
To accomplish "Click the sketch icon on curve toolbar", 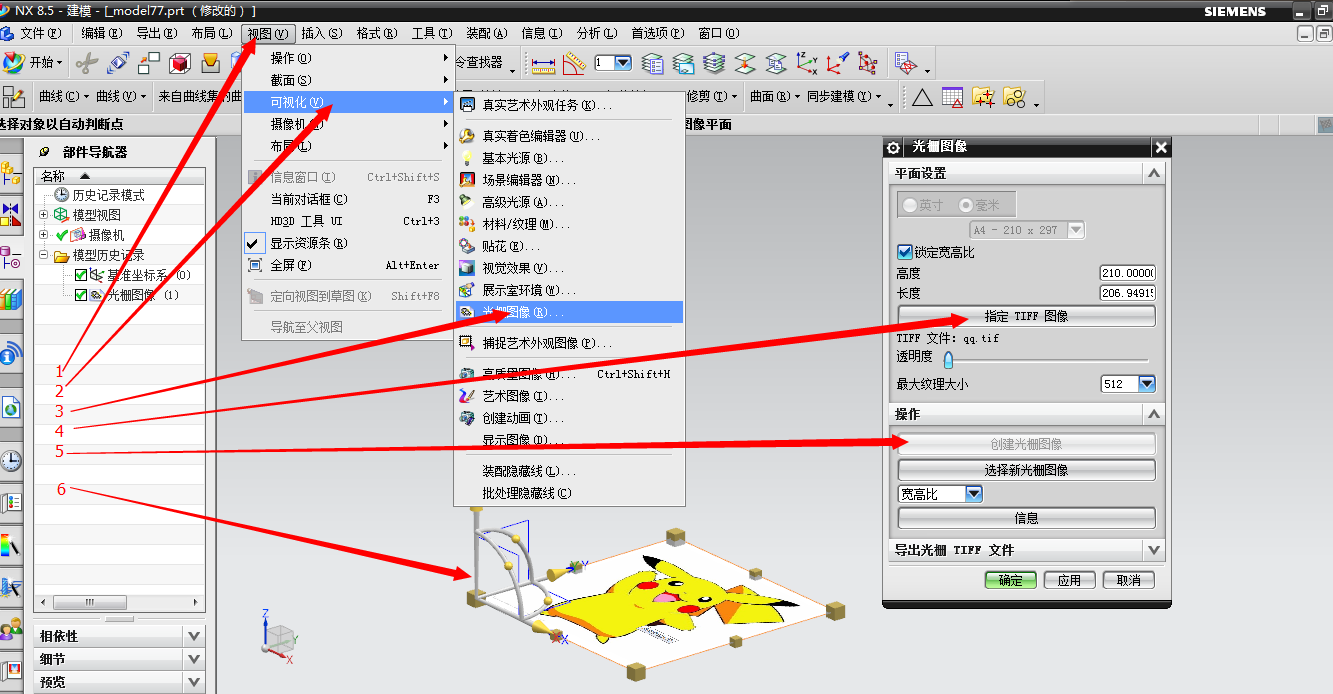I will (14, 97).
